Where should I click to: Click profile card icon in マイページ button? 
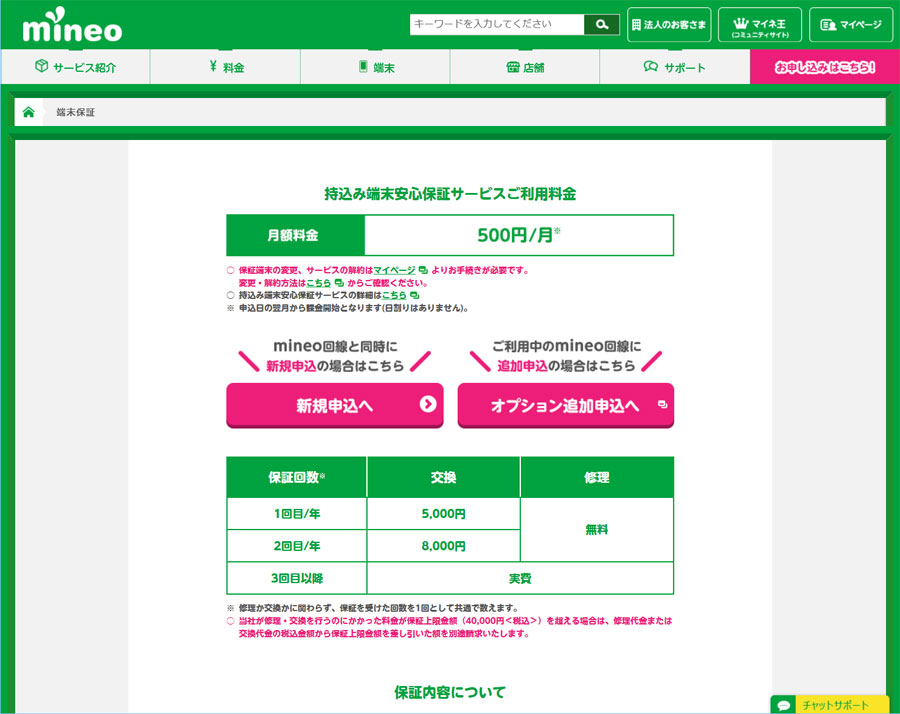coord(828,25)
